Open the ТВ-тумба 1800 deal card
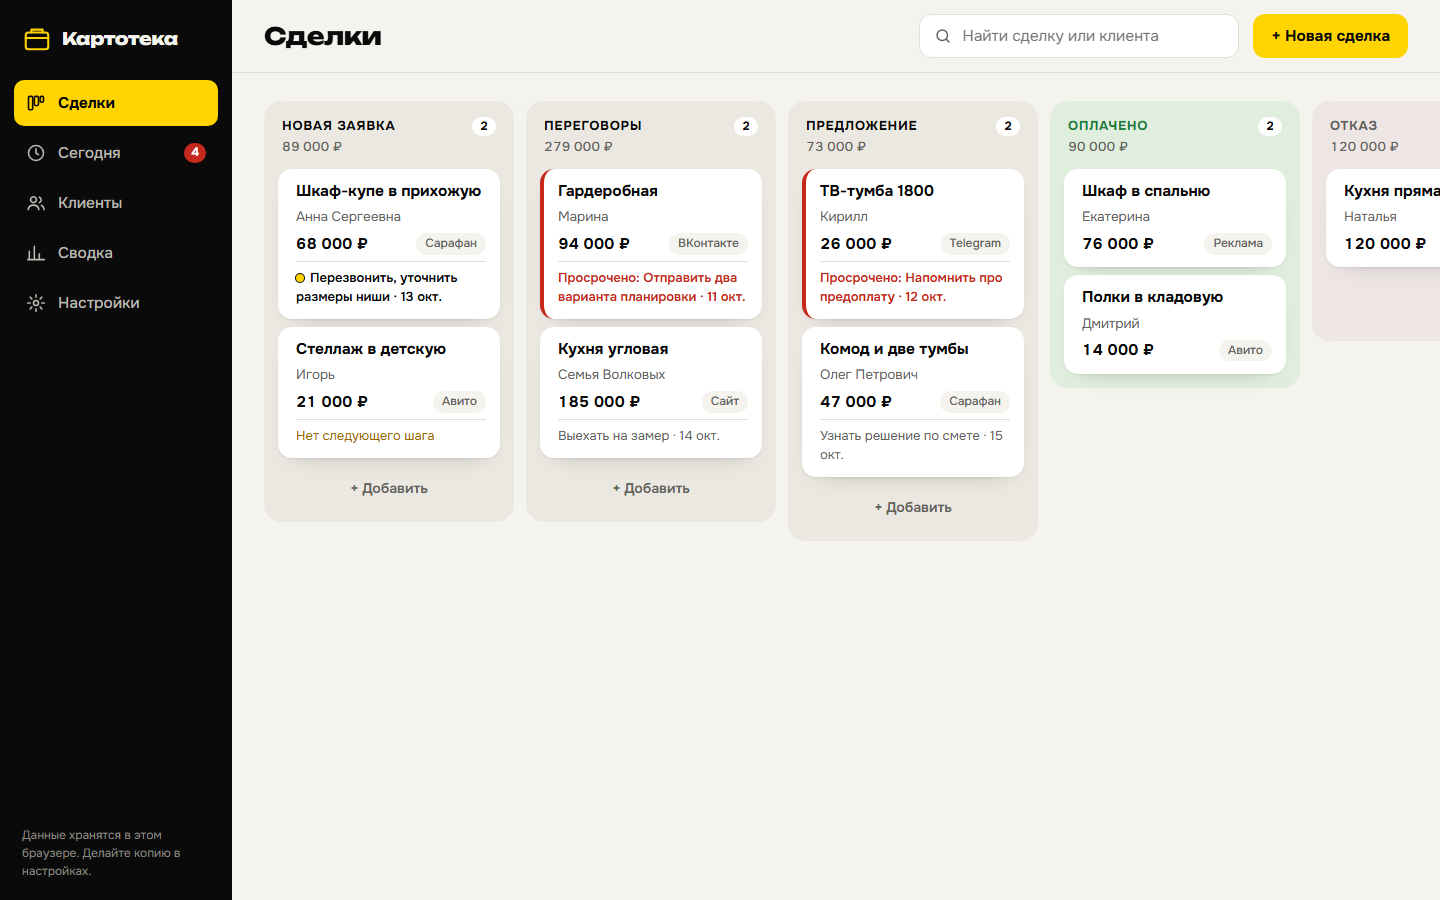The height and width of the screenshot is (900, 1440). [913, 244]
